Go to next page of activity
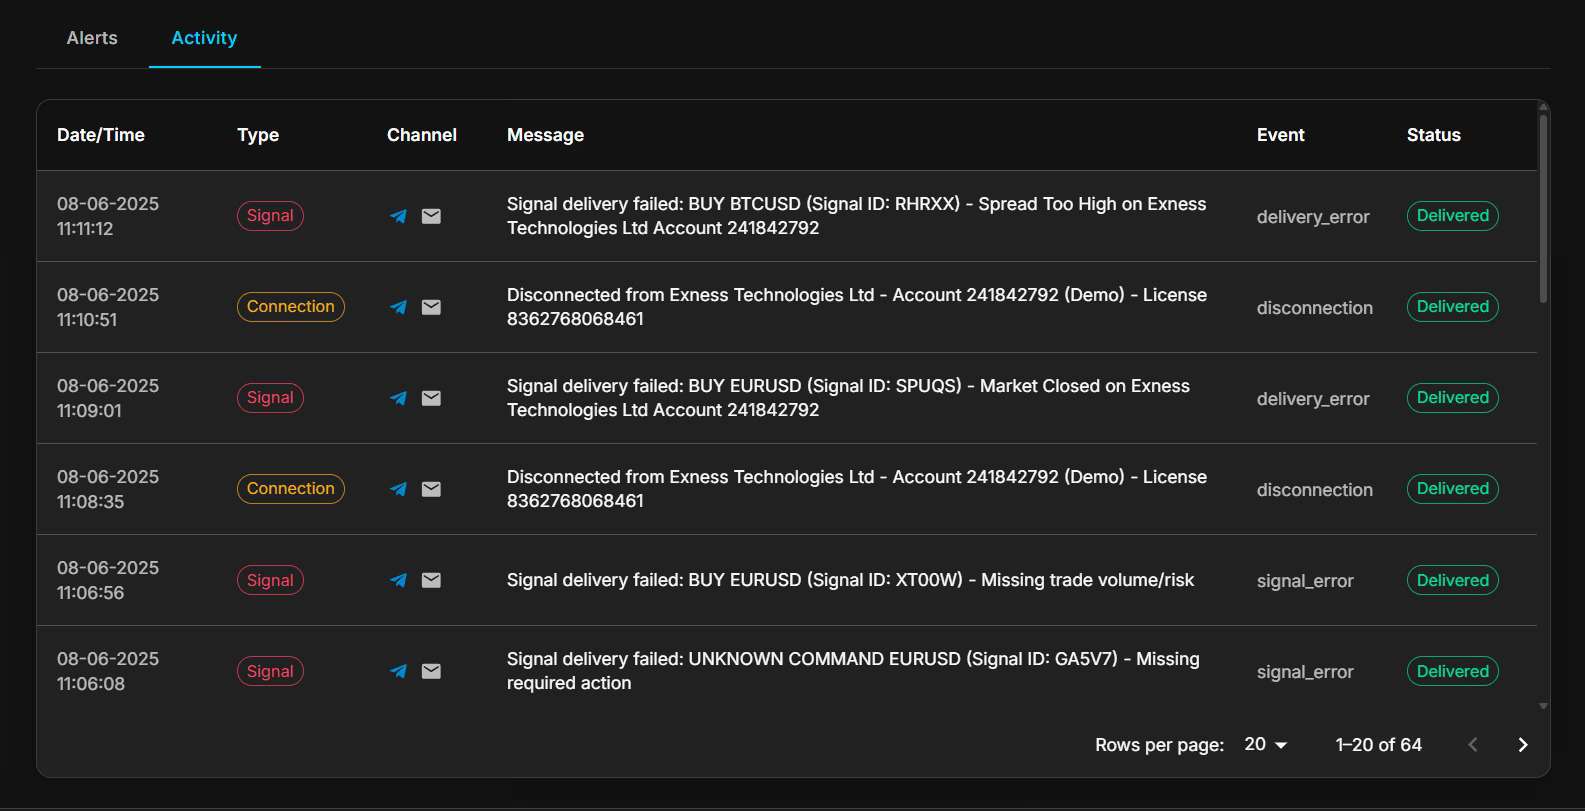 (x=1523, y=745)
